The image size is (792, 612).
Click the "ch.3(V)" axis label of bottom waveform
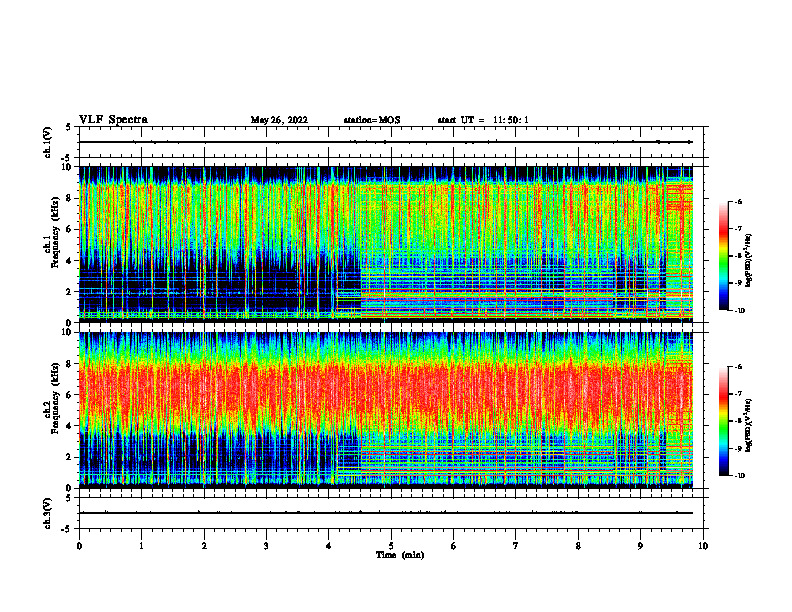point(48,513)
